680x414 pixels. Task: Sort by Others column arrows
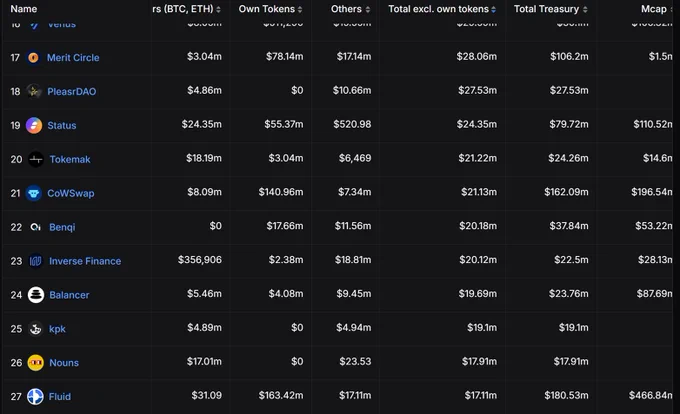point(368,10)
